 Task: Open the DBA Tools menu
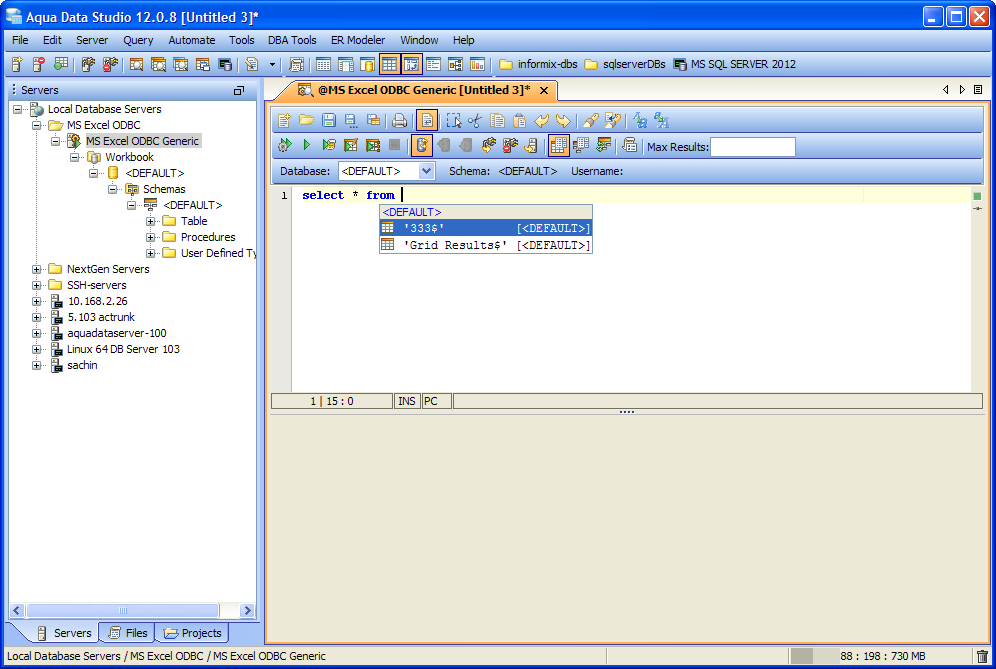(292, 40)
